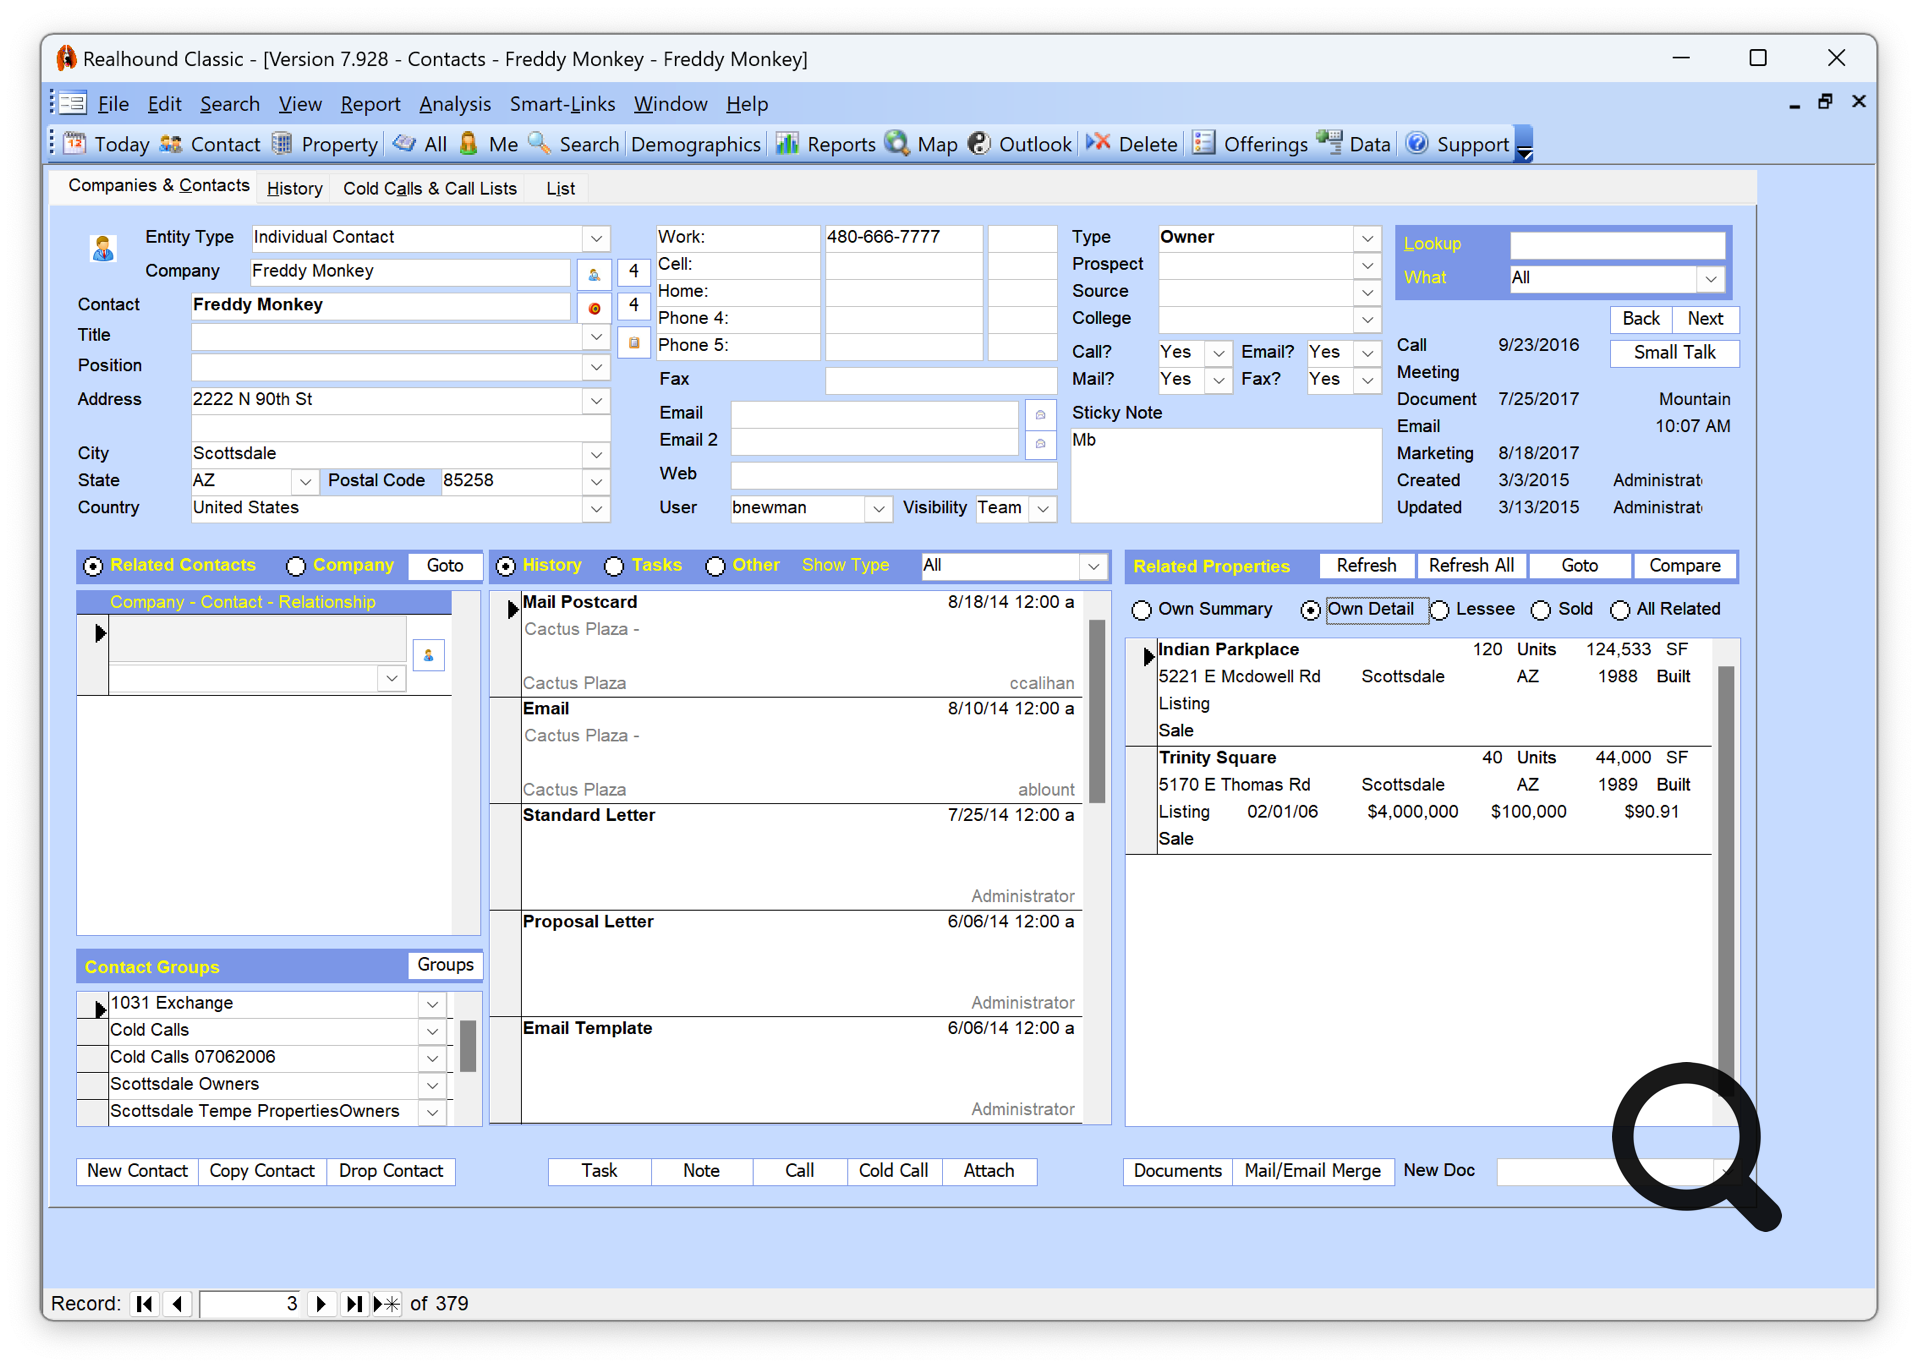This screenshot has width=1918, height=1368.
Task: Select the Other radio button
Action: [x=715, y=567]
